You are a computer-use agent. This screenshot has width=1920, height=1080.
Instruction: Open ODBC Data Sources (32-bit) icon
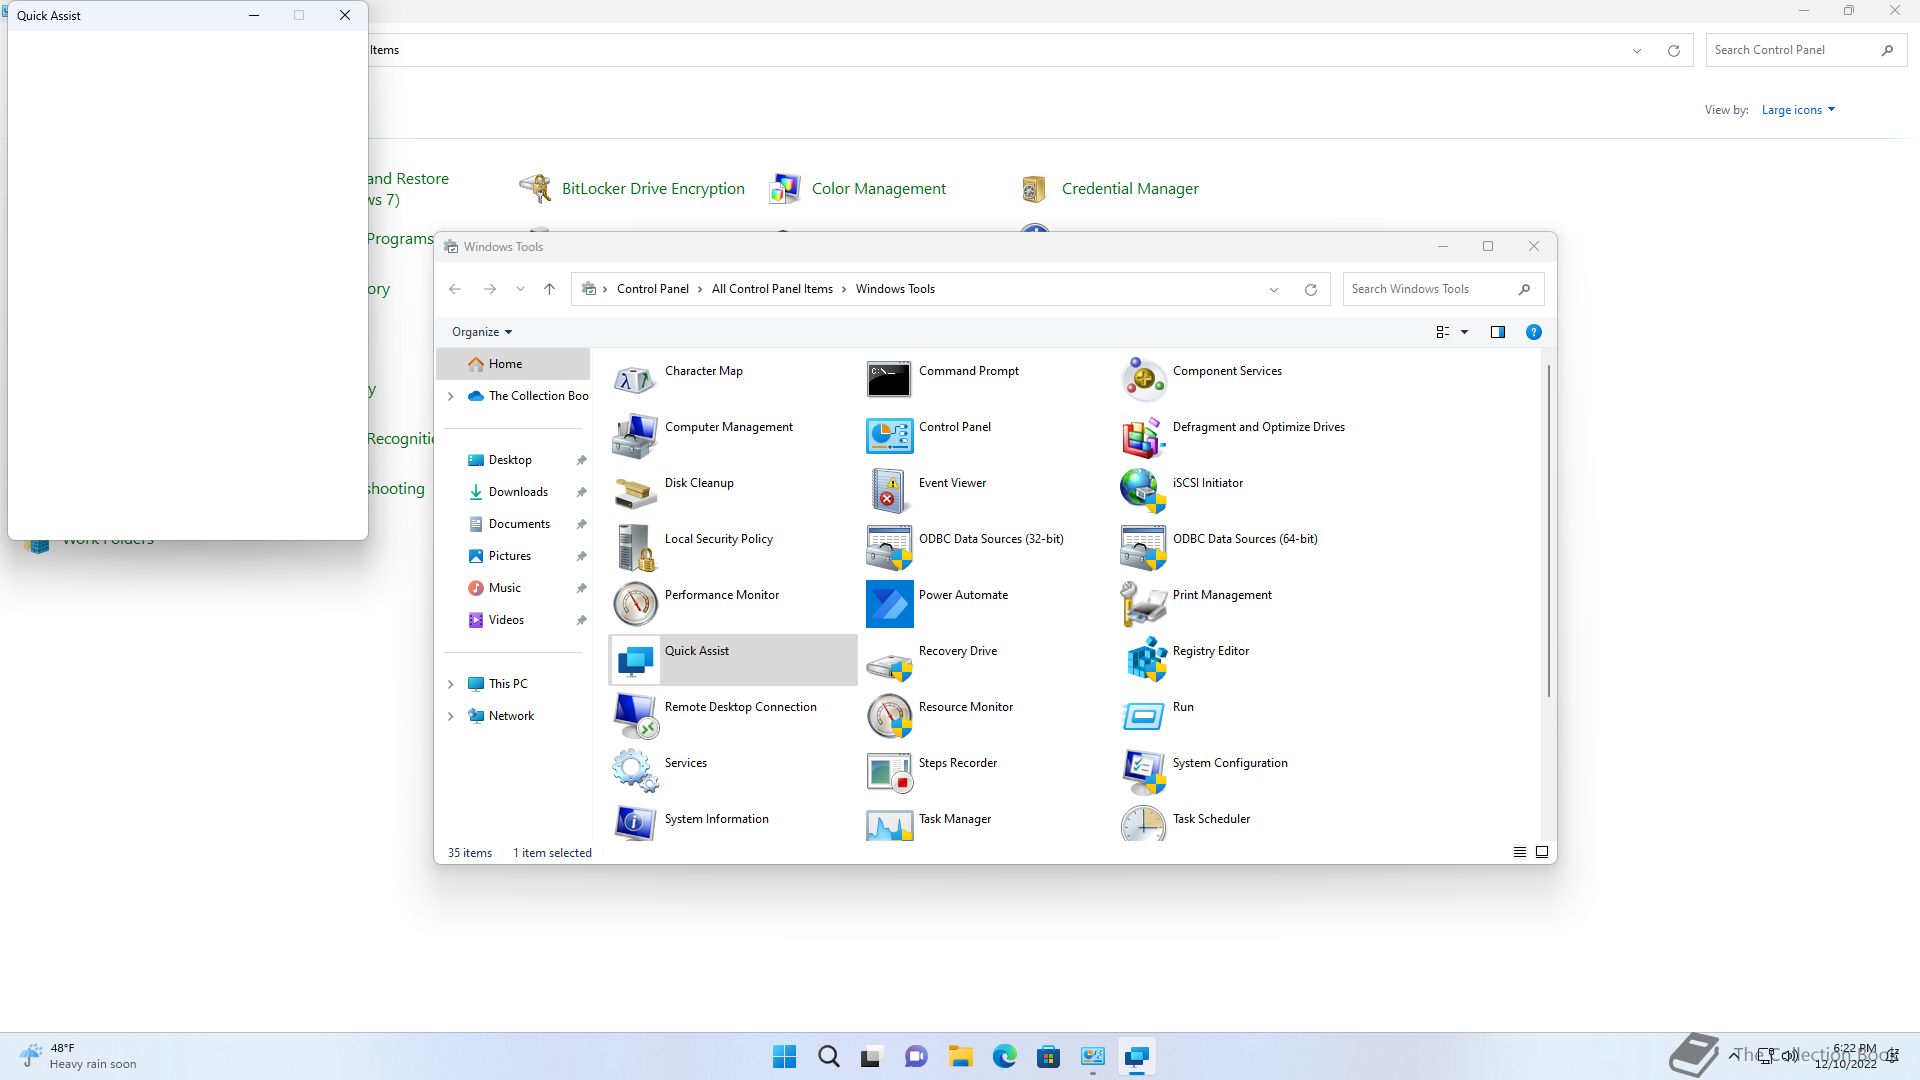point(889,548)
